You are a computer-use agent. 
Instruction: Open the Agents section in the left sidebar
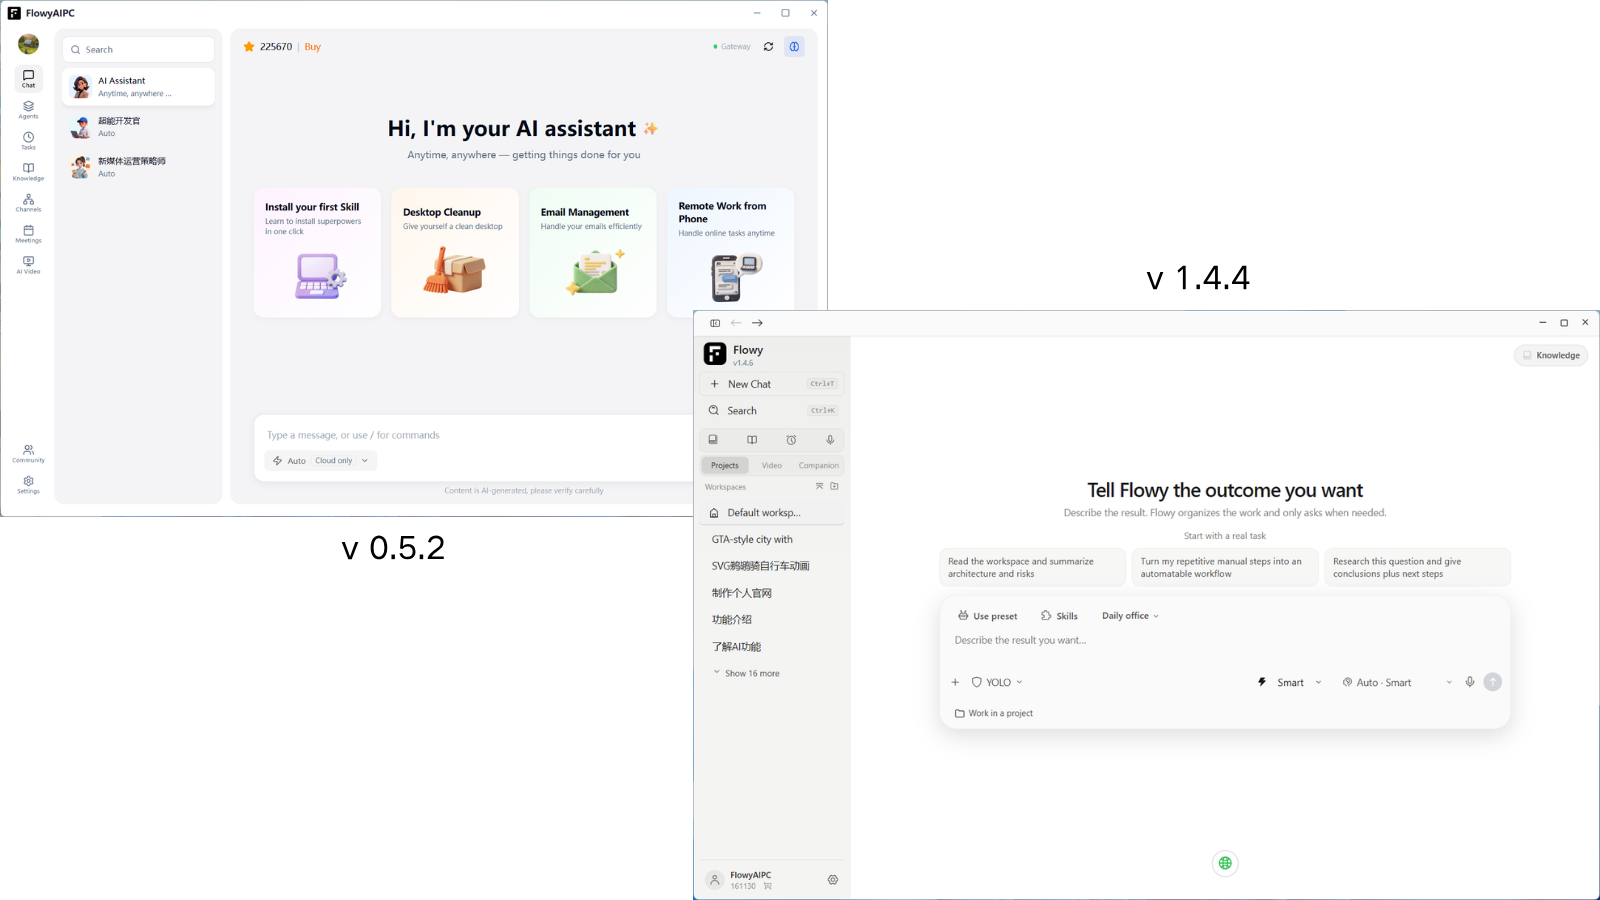pyautogui.click(x=28, y=110)
